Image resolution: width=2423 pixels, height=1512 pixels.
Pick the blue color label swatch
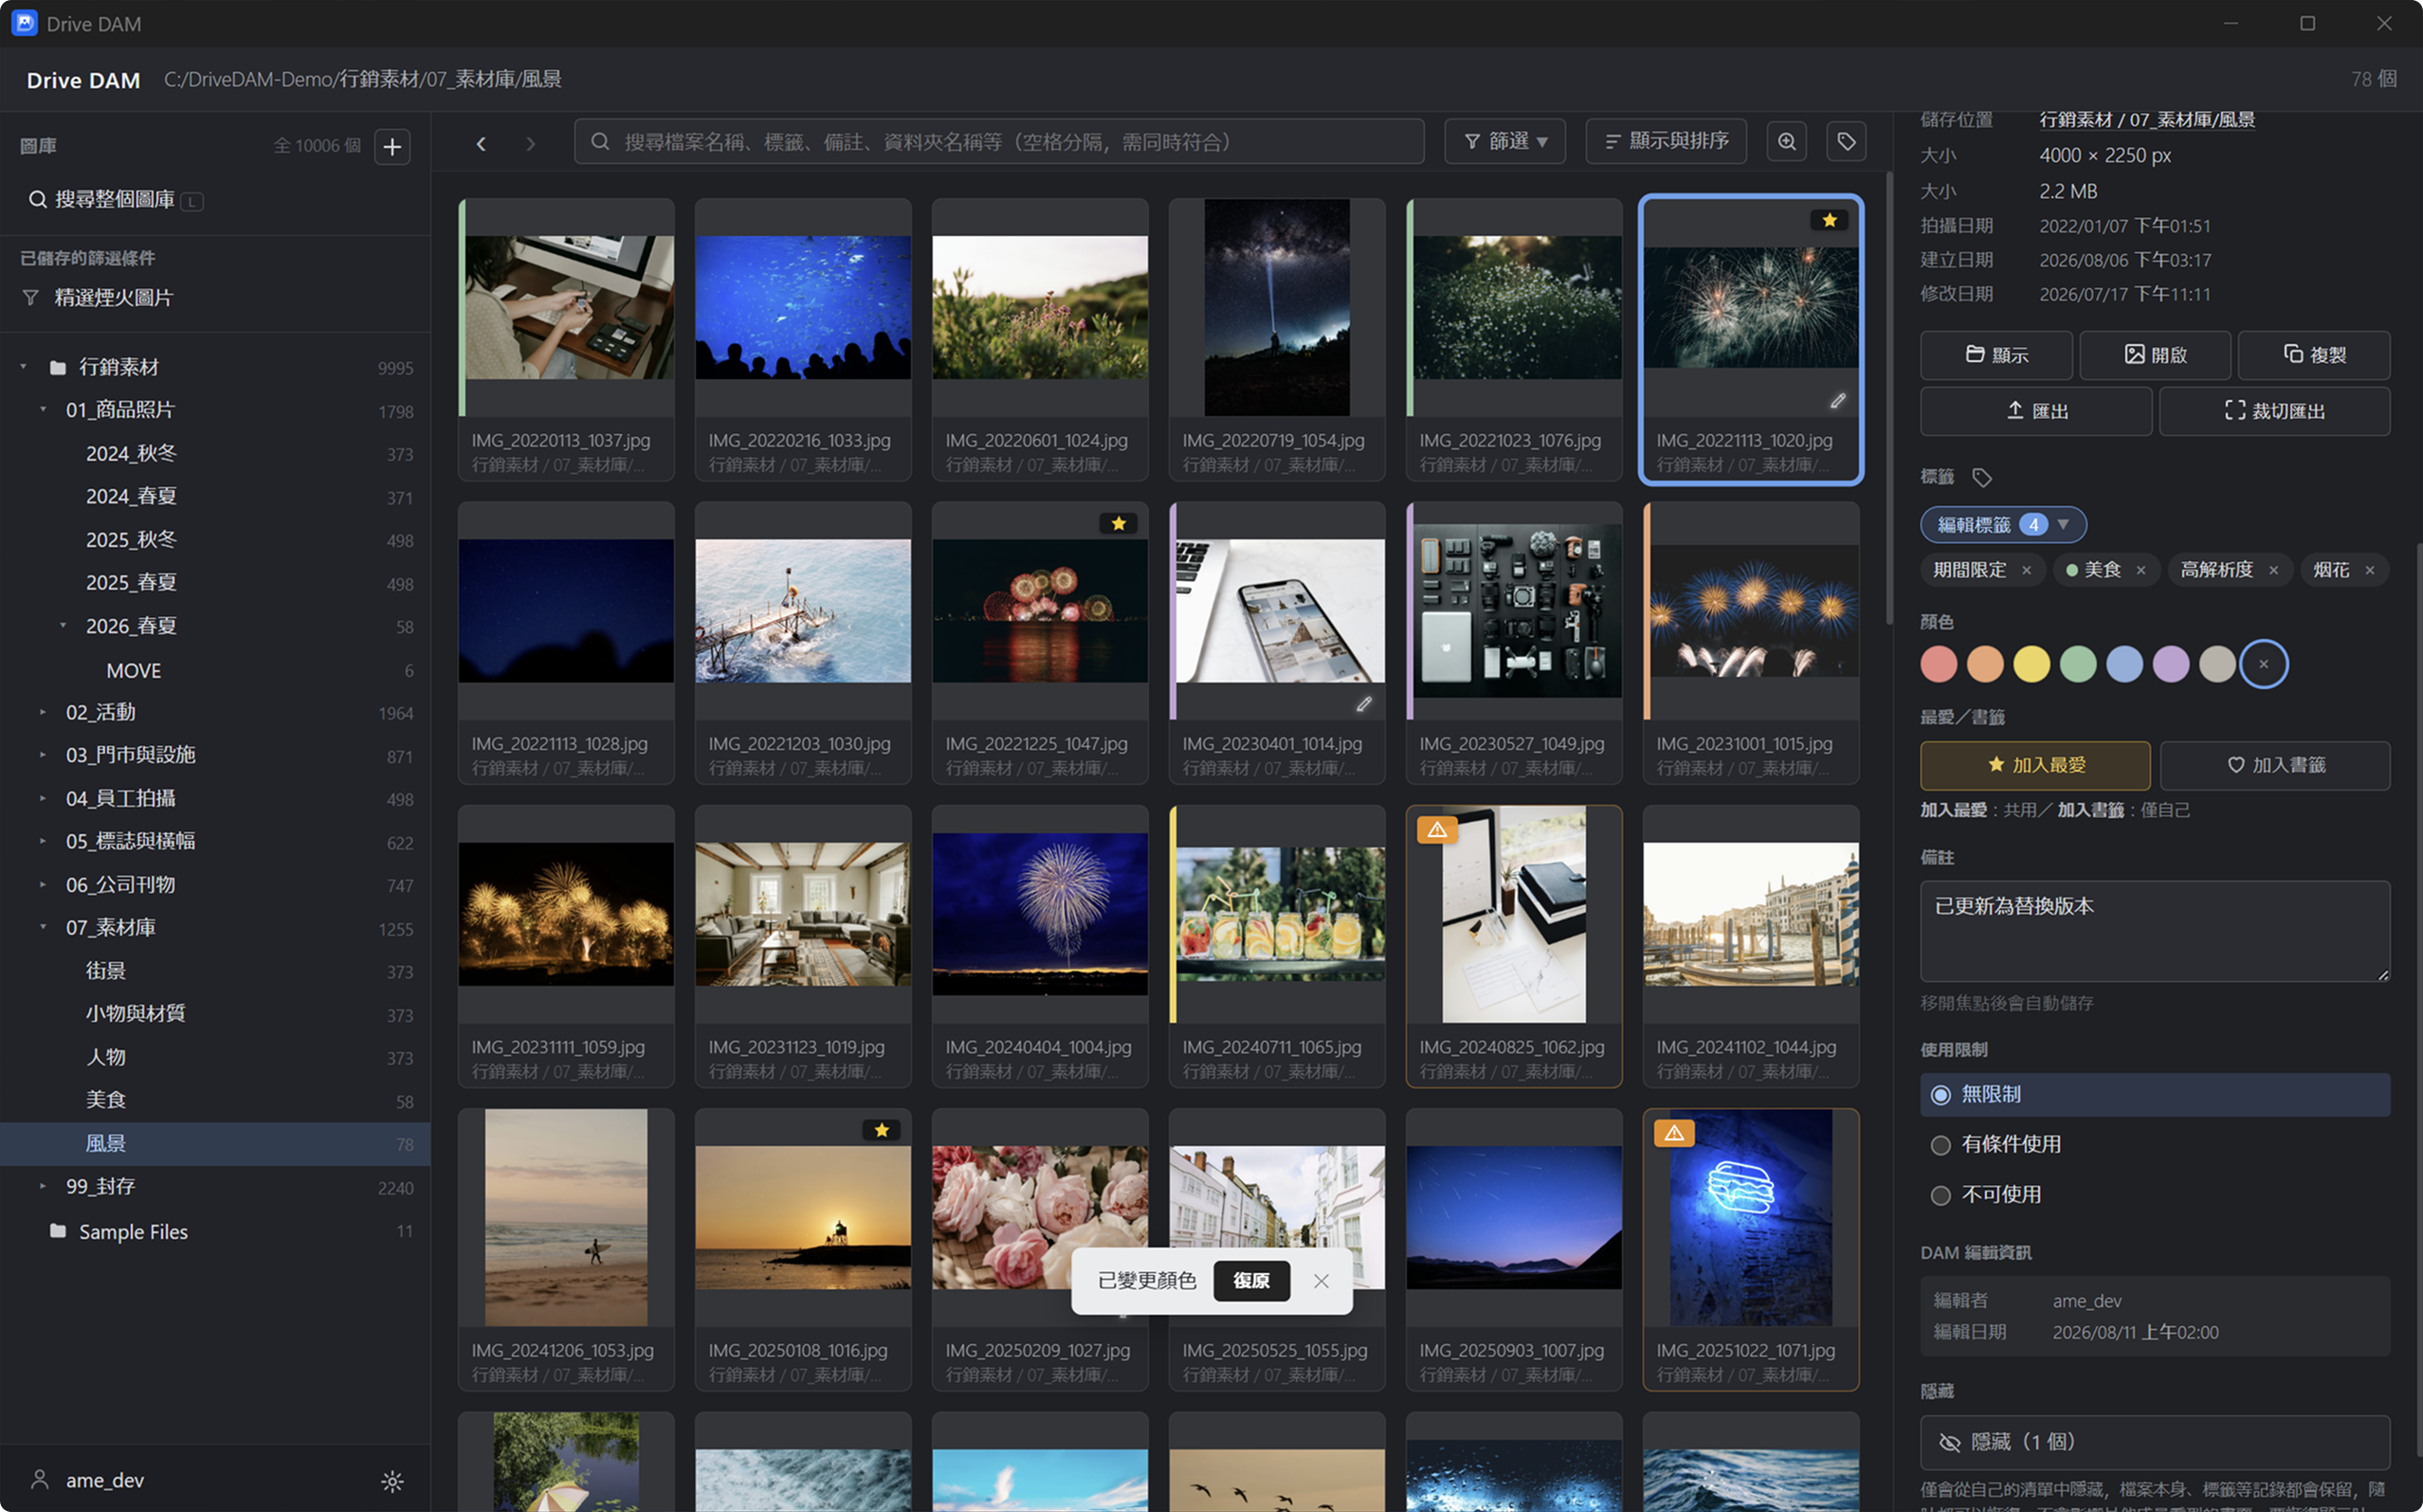2124,665
